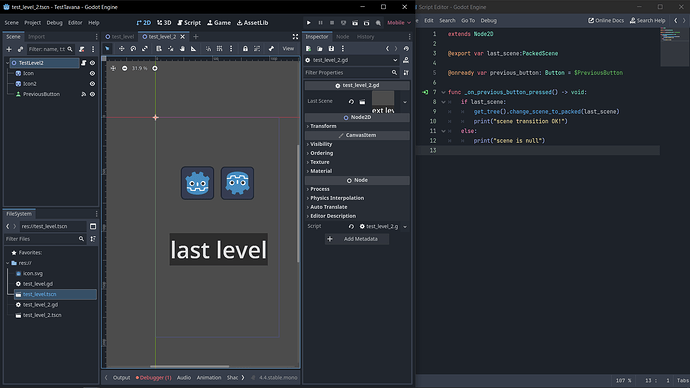Screen dimensions: 690x388
Task: Click the save resource icon in Inspector
Action: [x=331, y=49]
